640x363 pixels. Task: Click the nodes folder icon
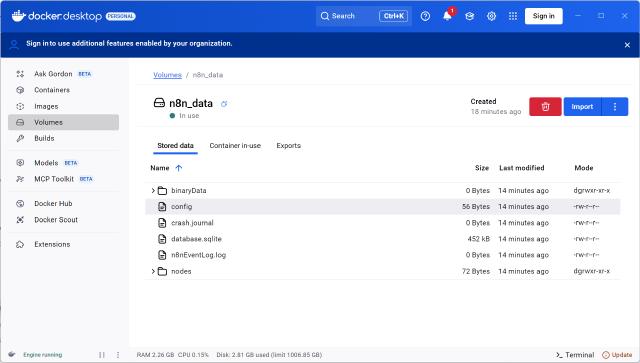coord(162,271)
